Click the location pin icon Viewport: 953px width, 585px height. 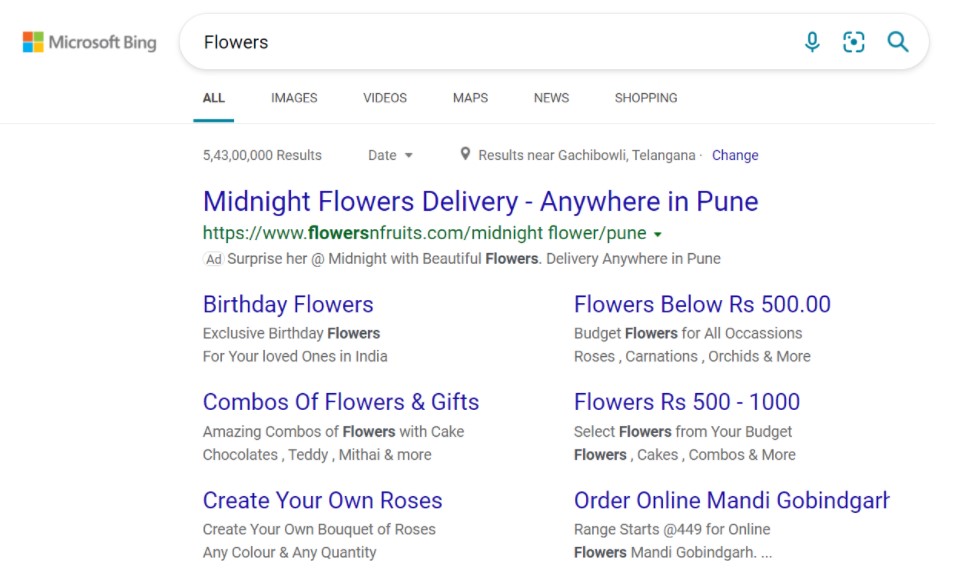[465, 154]
